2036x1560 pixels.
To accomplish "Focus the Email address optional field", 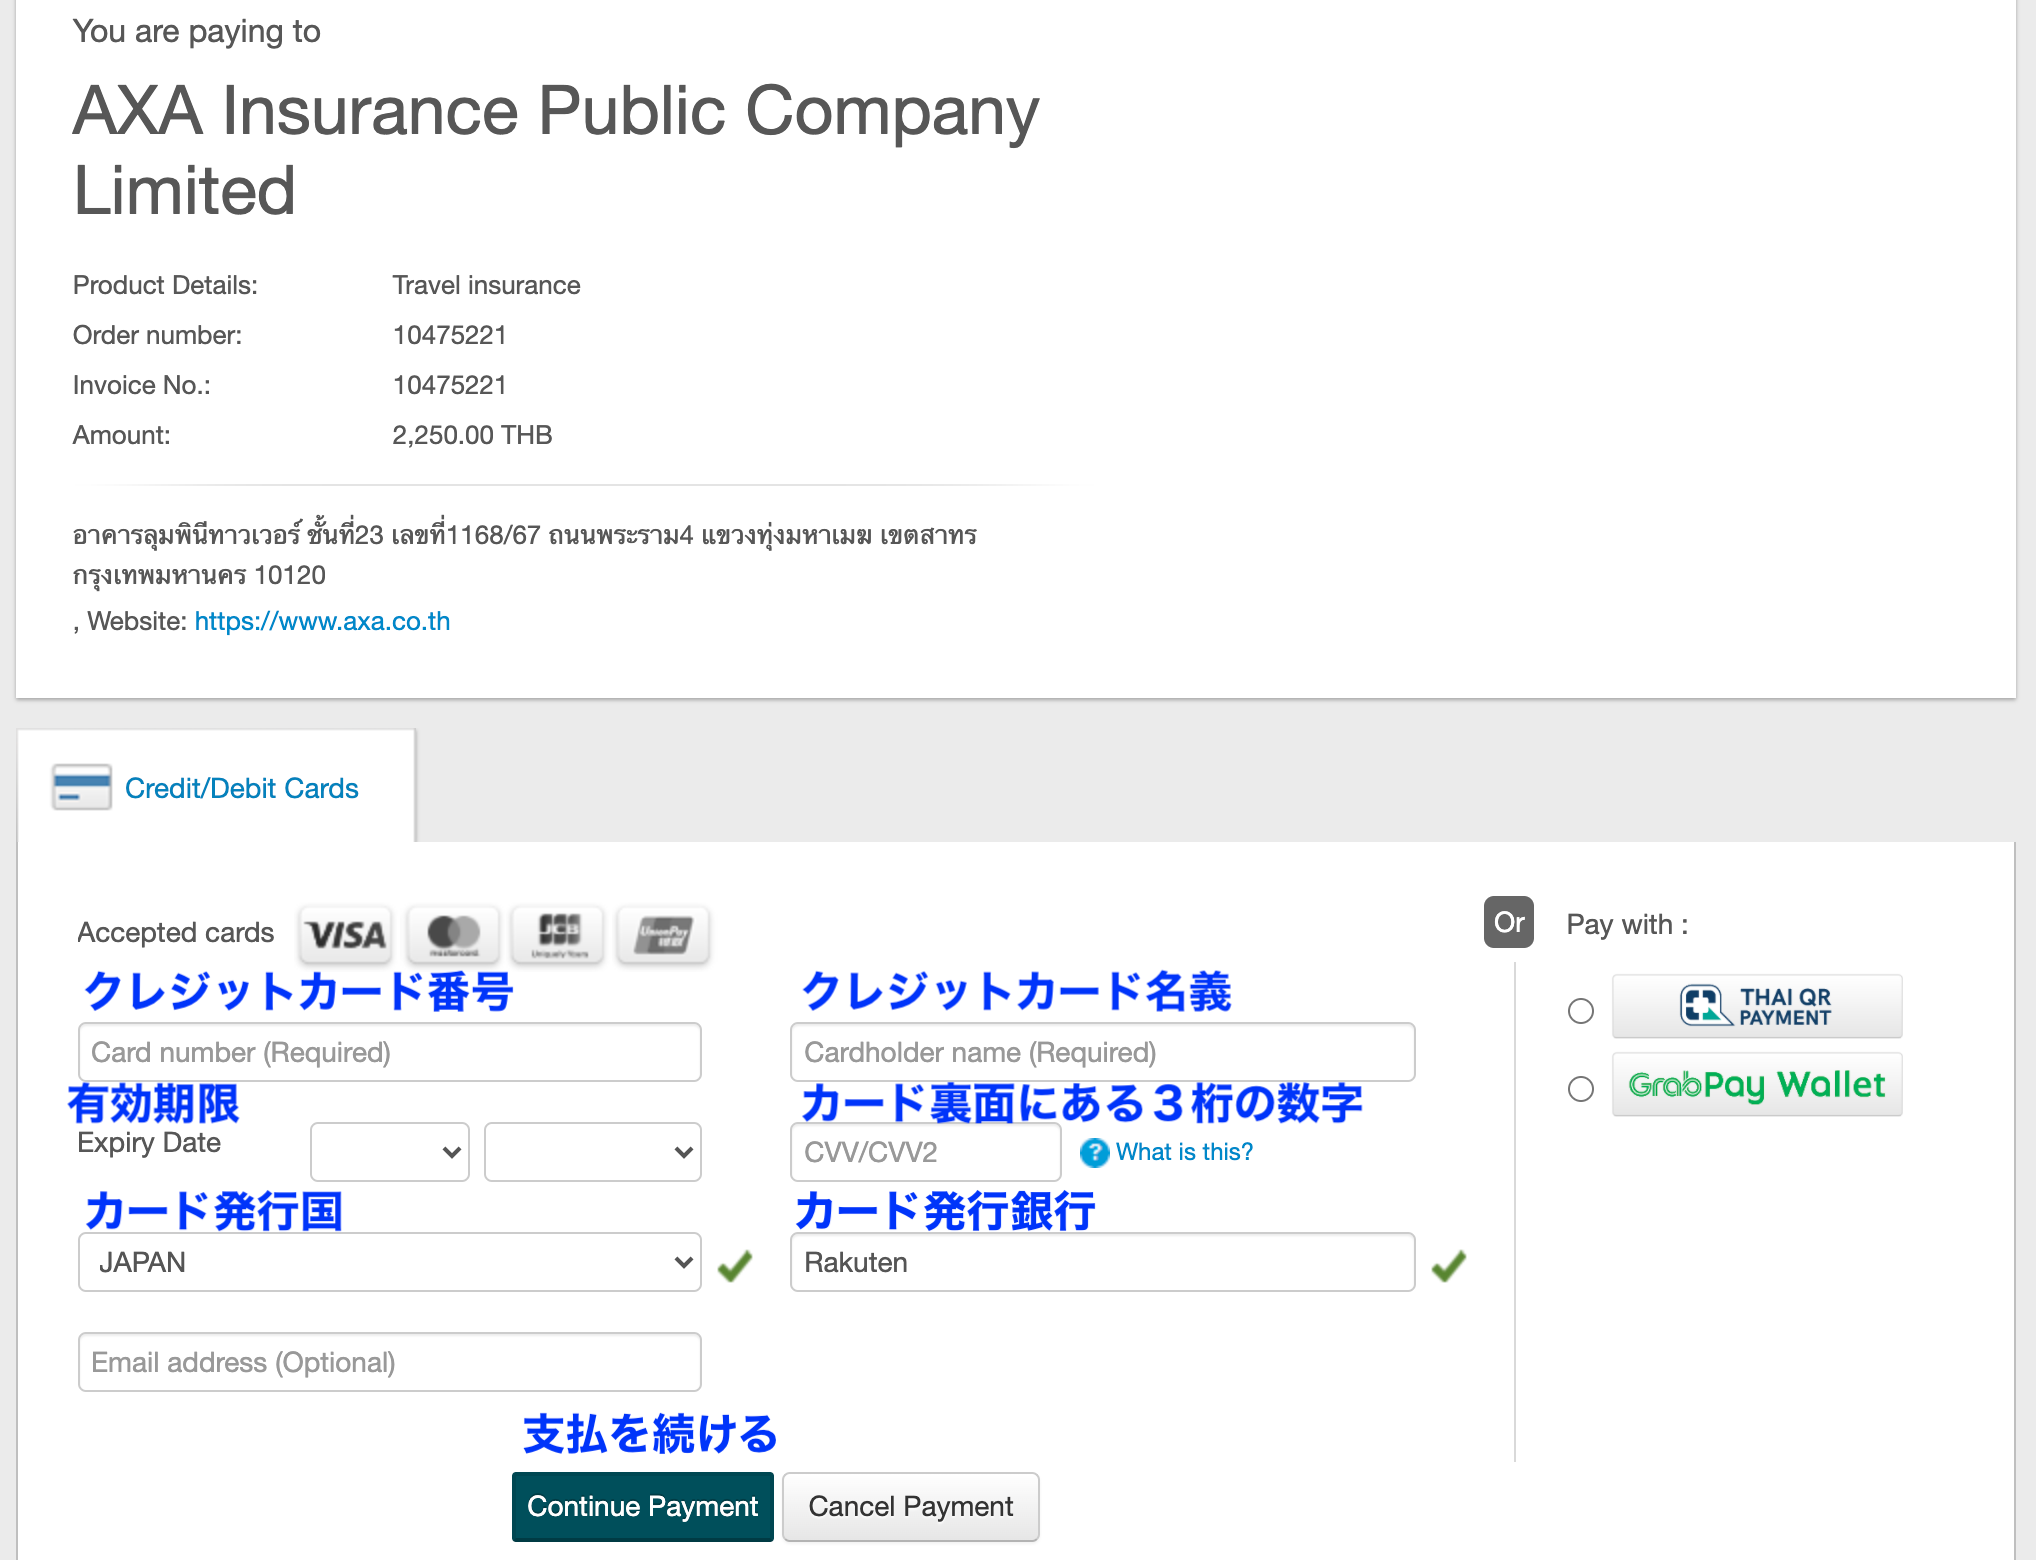I will click(390, 1362).
